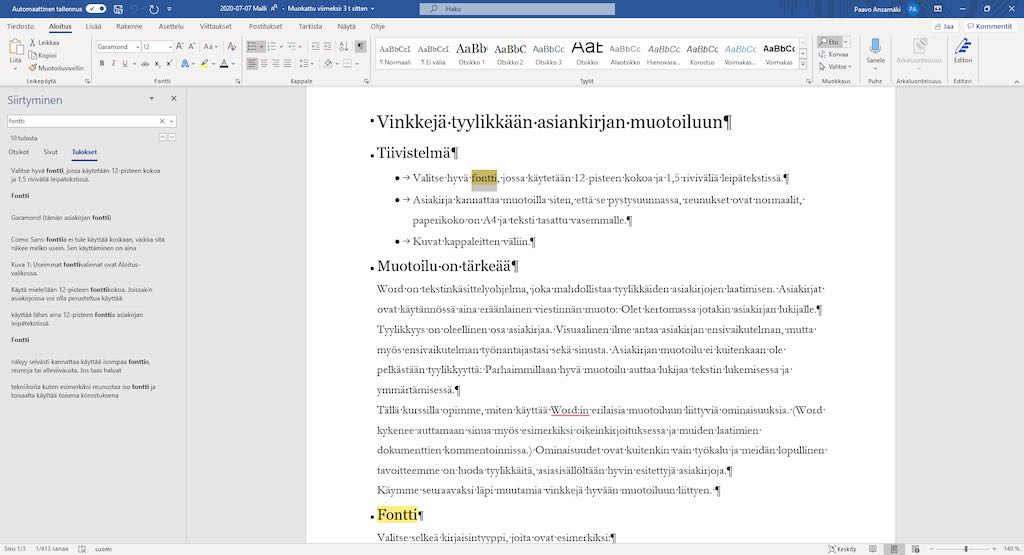Click the shading paint bucket icon
The width and height of the screenshot is (1024, 555).
coord(328,63)
